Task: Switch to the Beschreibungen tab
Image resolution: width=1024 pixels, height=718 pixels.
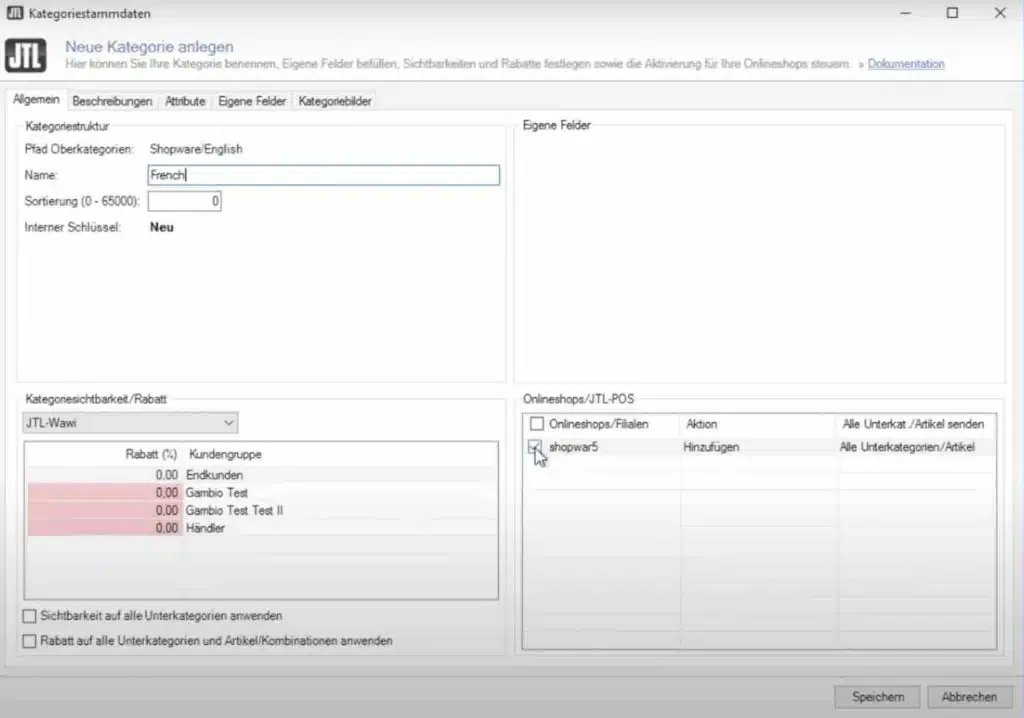Action: pos(112,101)
